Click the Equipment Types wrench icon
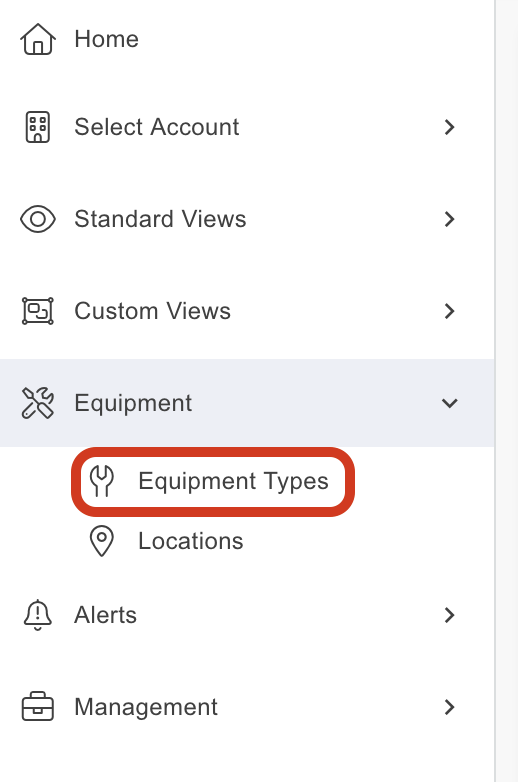This screenshot has width=518, height=782. coord(102,481)
